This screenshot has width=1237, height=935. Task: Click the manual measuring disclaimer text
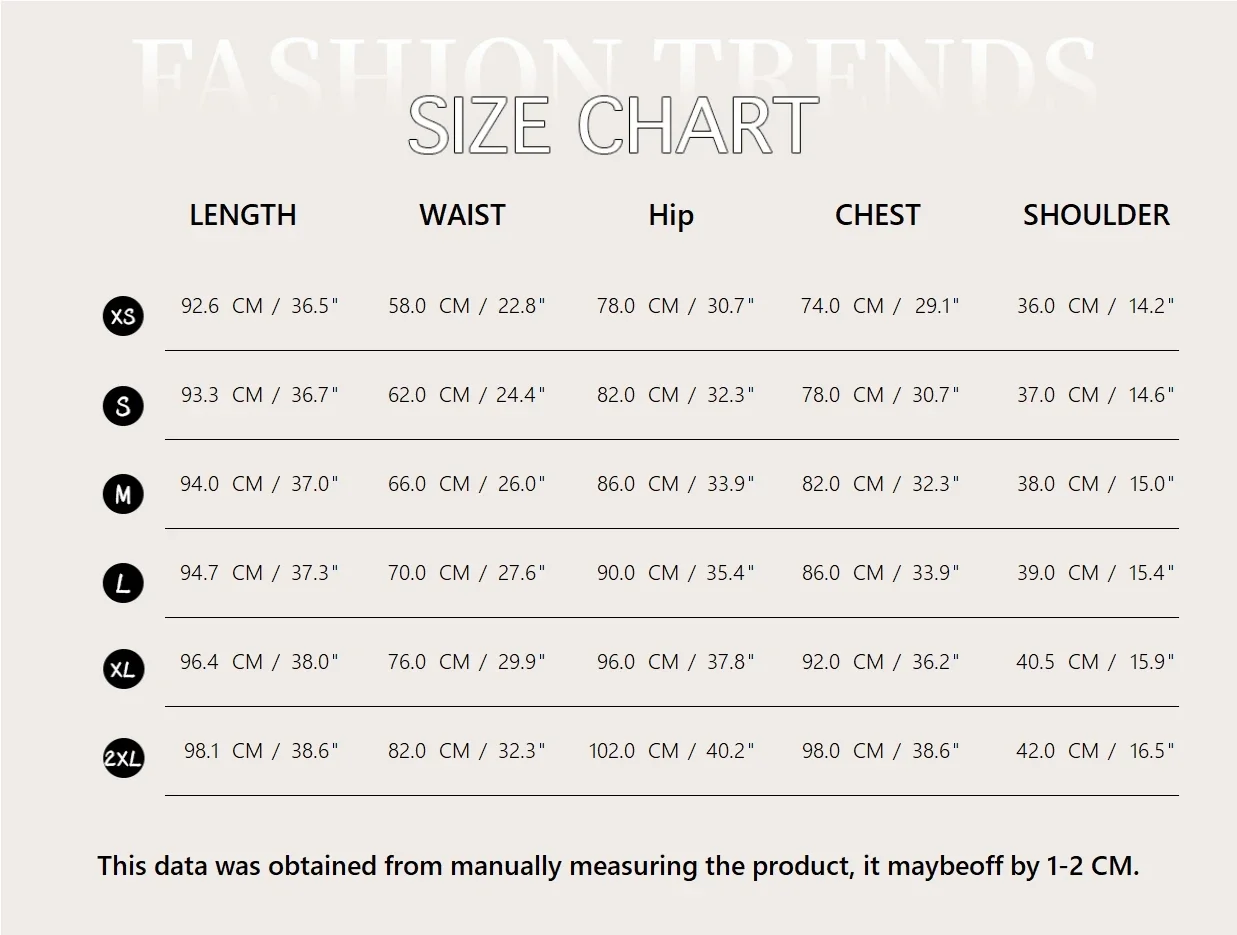click(x=618, y=866)
